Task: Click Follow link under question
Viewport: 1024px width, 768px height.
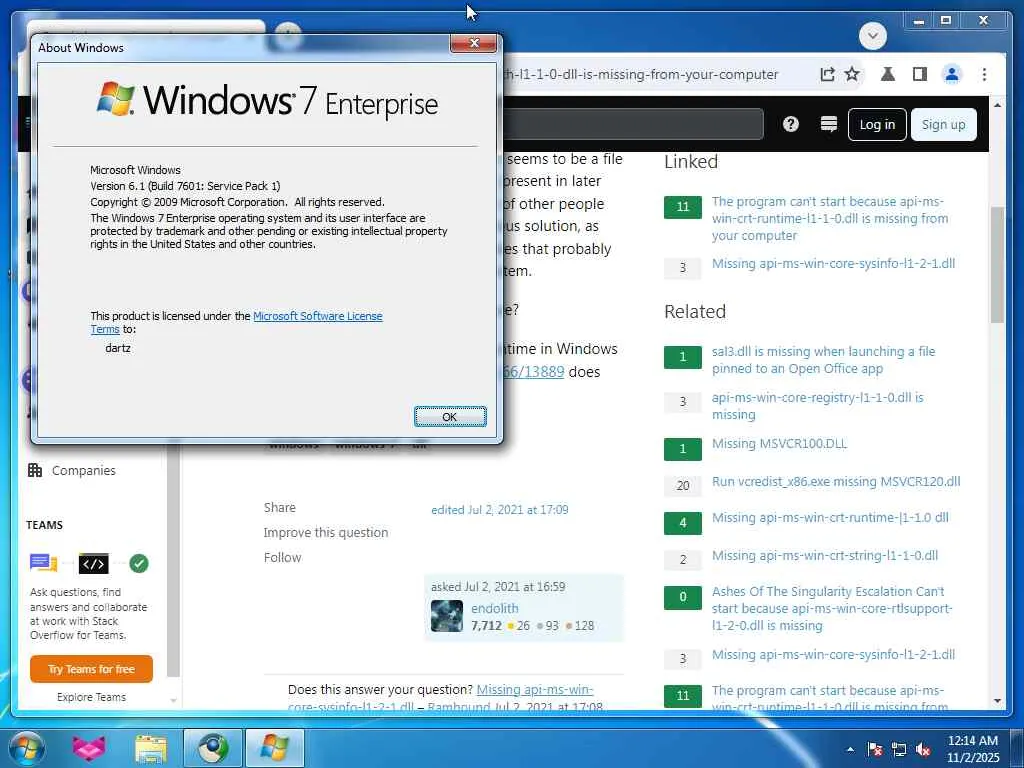Action: tap(282, 557)
